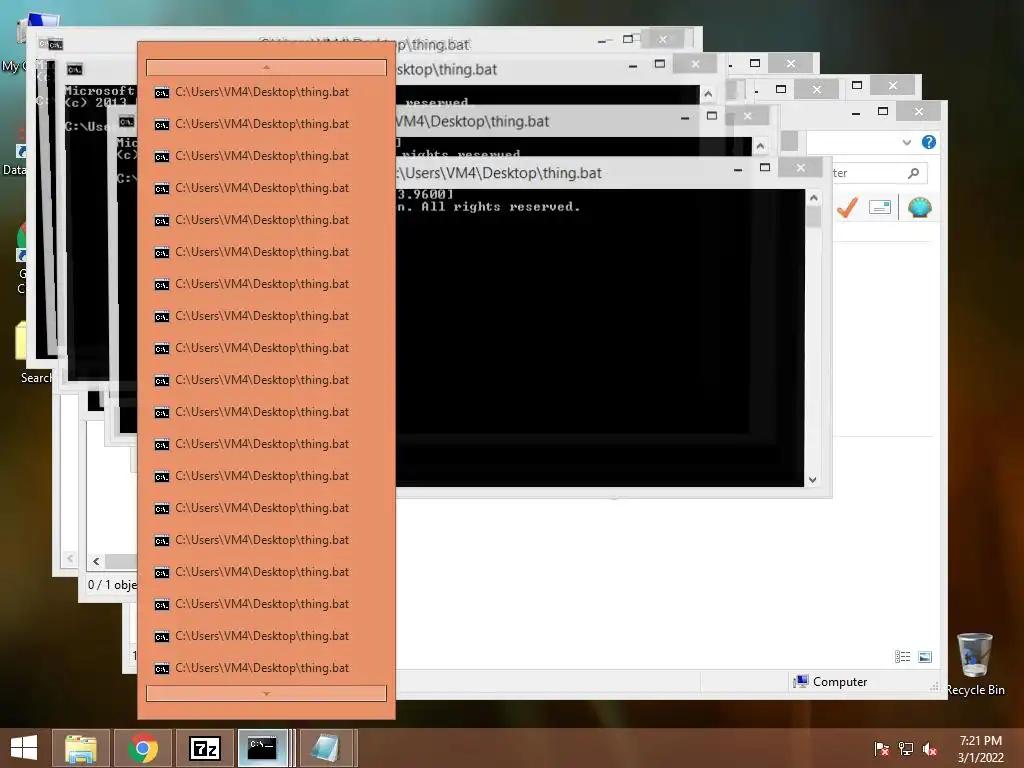Expand the address bar dropdown chevron
The height and width of the screenshot is (768, 1024).
(x=906, y=142)
